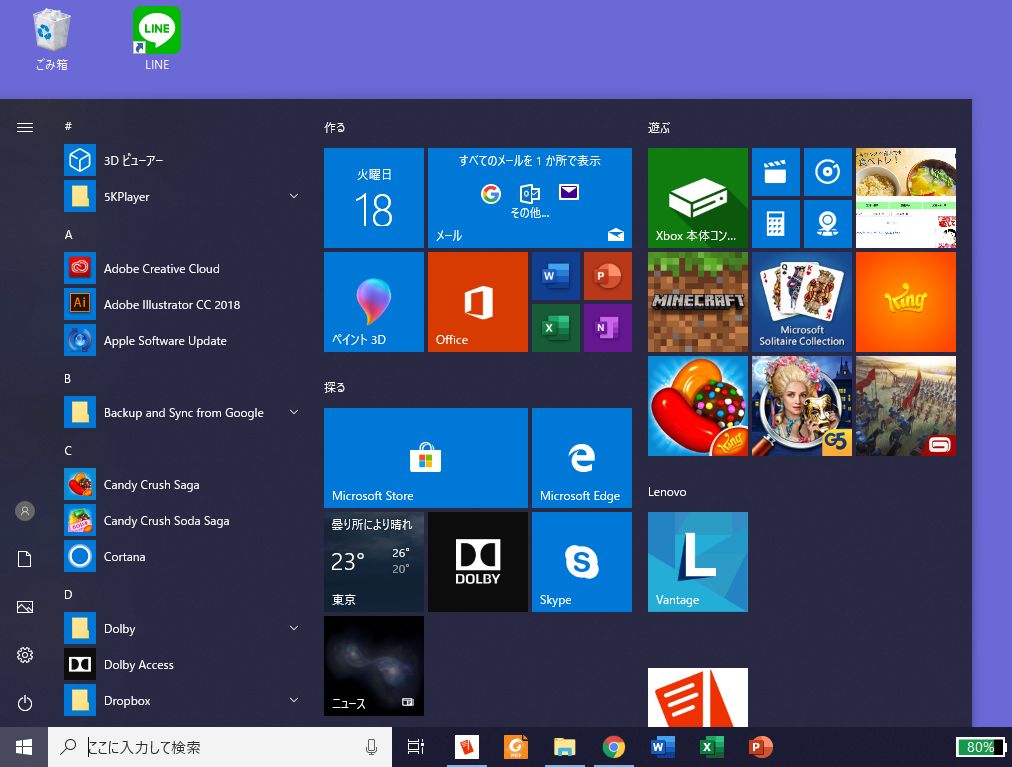Open the Dolby tile
This screenshot has width=1012, height=767.
coord(478,562)
